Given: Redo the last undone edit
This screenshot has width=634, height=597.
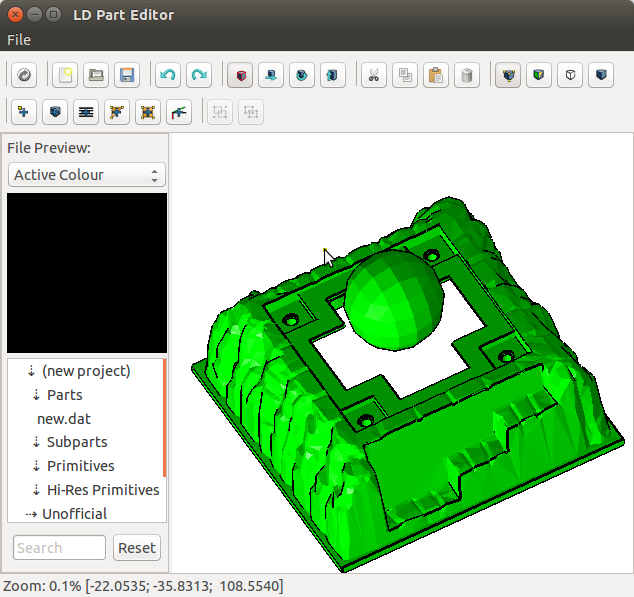Looking at the screenshot, I should pyautogui.click(x=199, y=75).
